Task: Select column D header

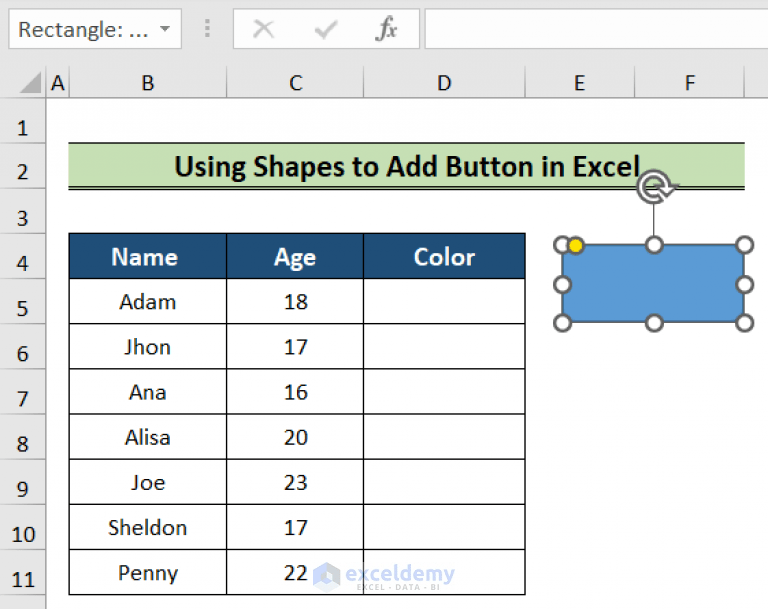Action: (x=444, y=82)
